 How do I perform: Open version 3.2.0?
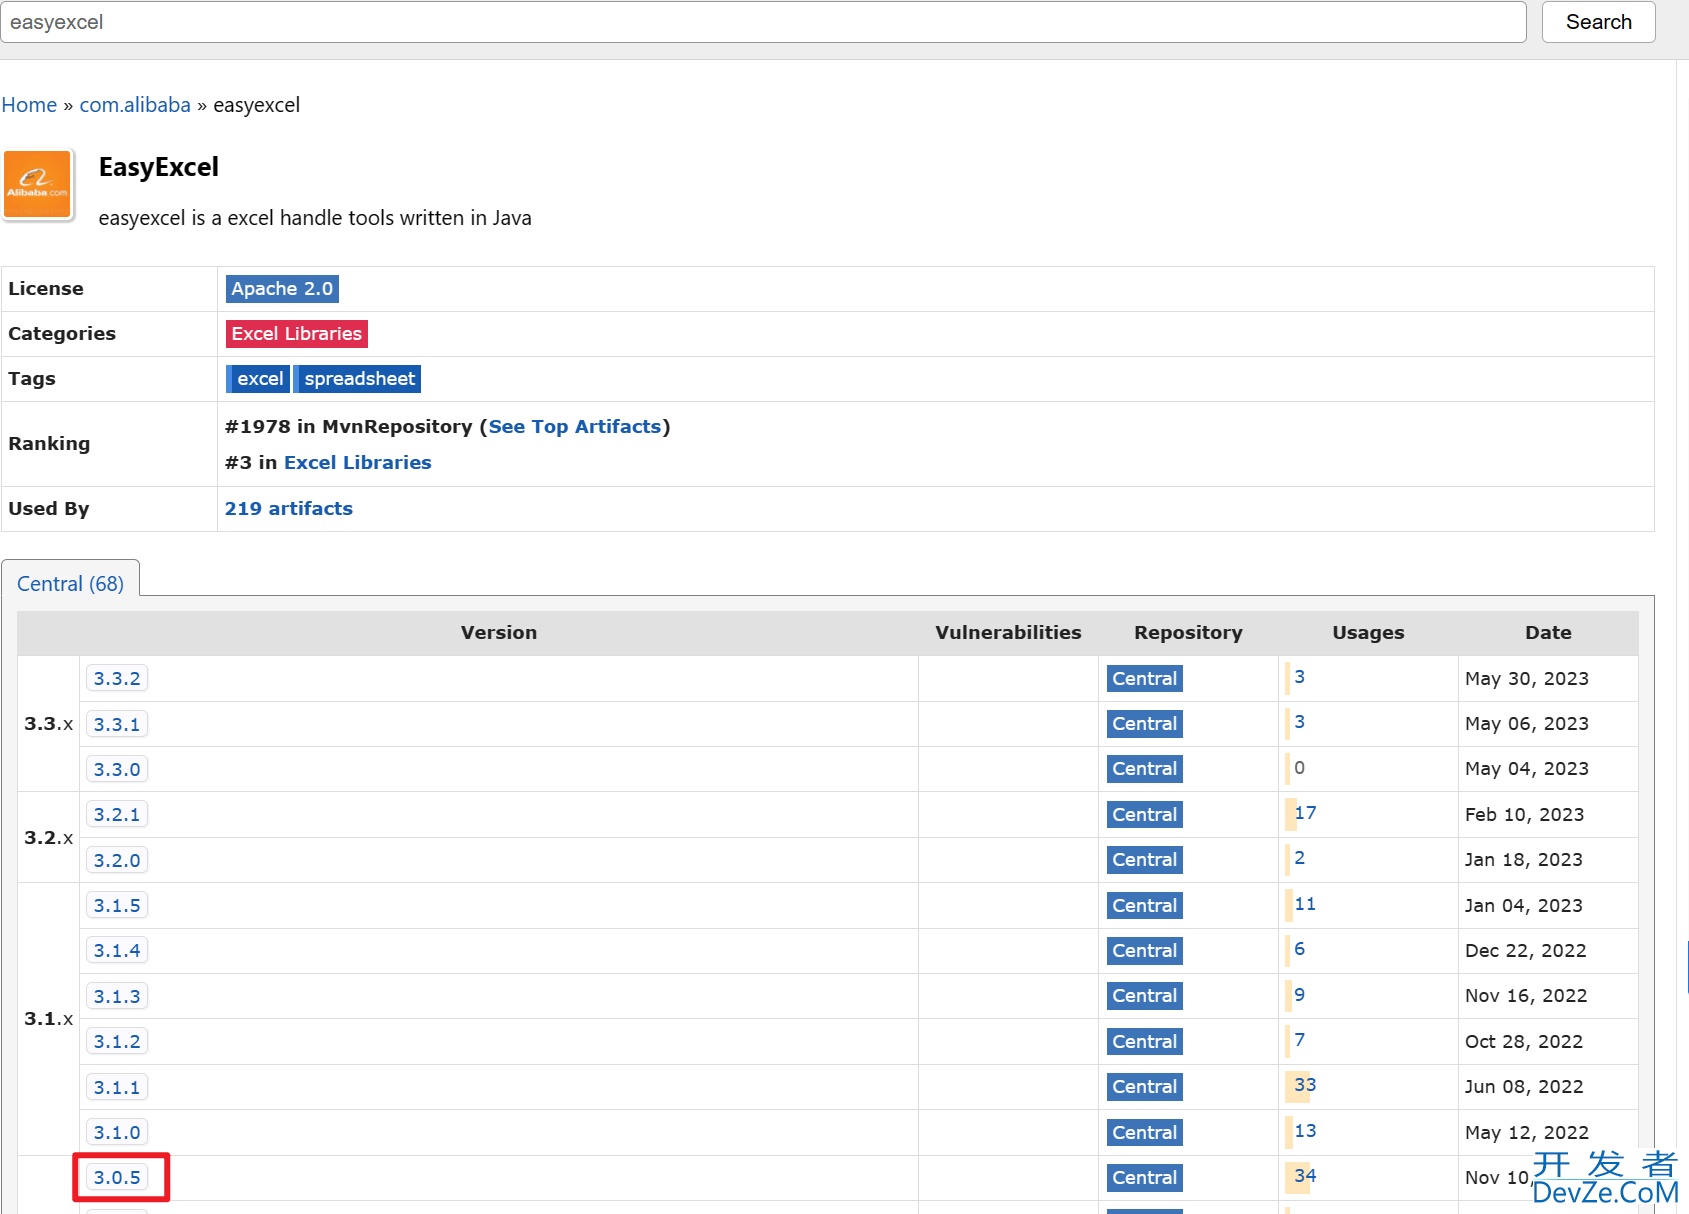117,861
